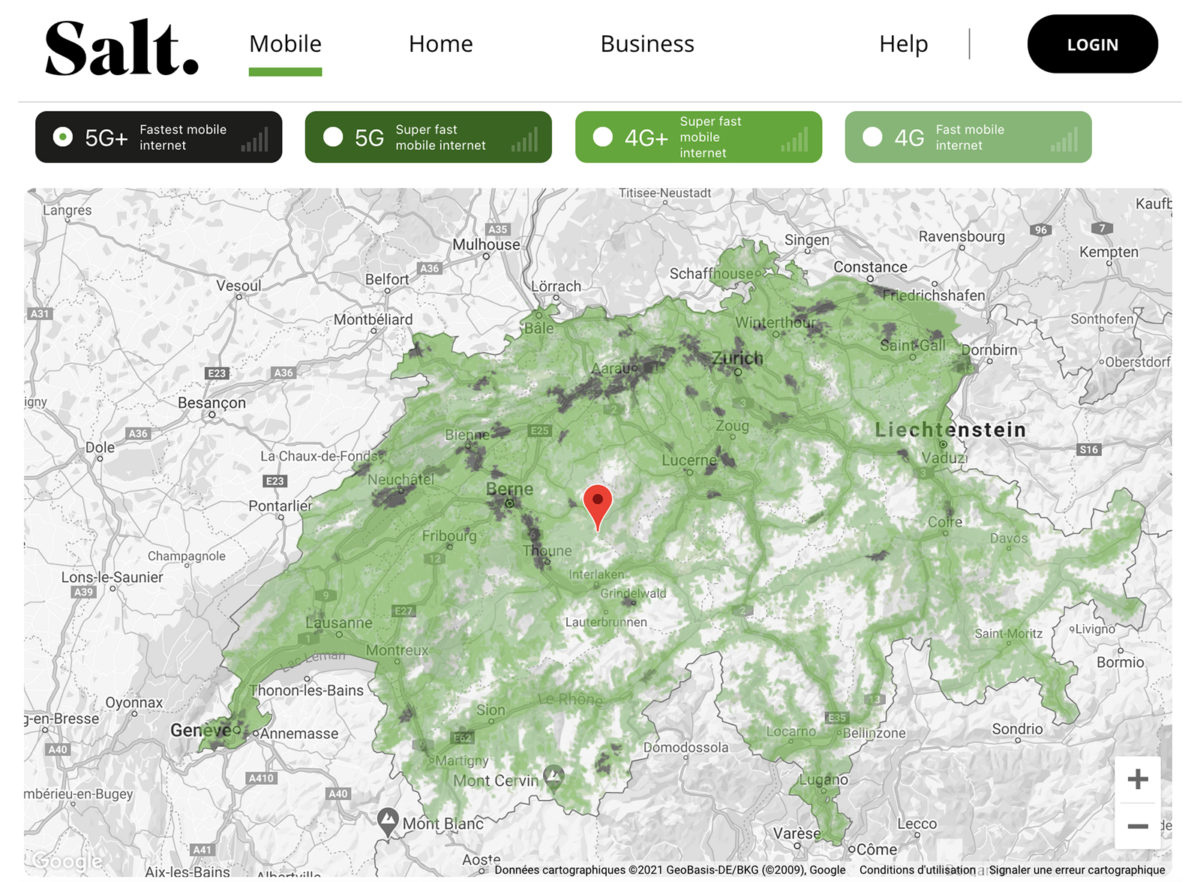Viewport: 1200px width, 882px height.
Task: Click the Bellinzone label
Action: coord(874,734)
